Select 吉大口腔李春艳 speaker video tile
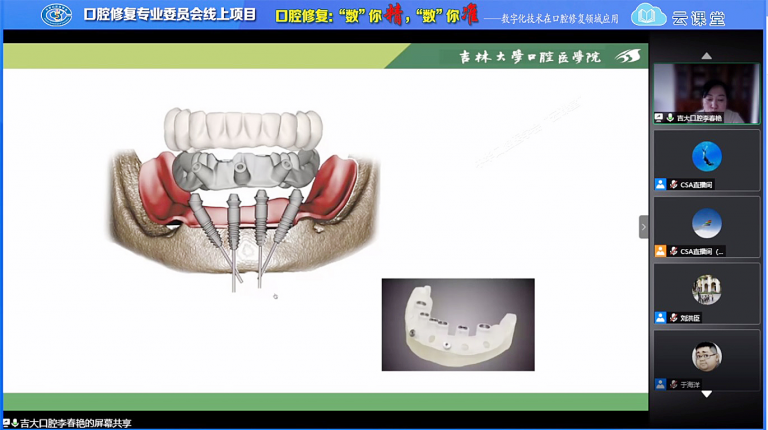 [706, 89]
